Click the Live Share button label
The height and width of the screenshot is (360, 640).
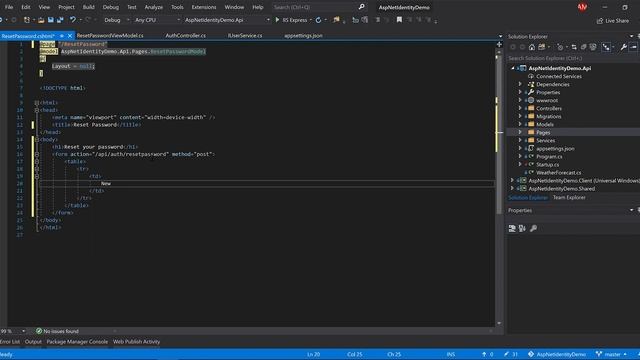(x=617, y=21)
